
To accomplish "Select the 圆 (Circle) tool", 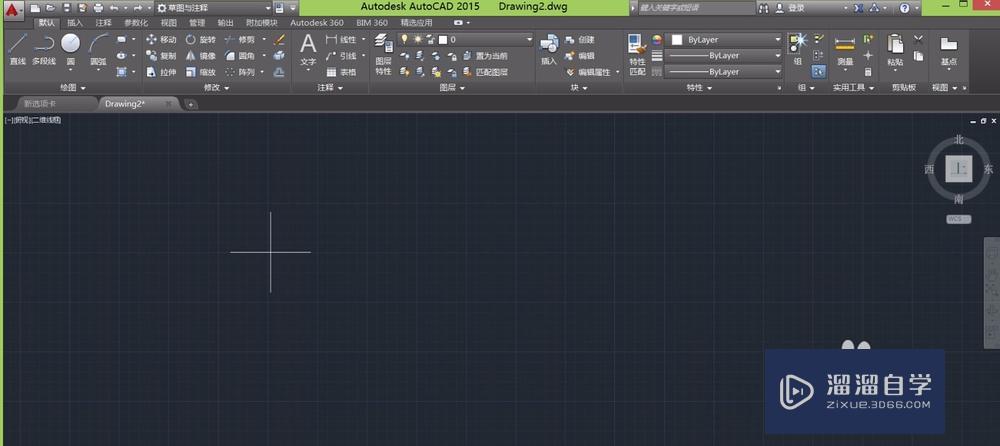I will pyautogui.click(x=71, y=50).
